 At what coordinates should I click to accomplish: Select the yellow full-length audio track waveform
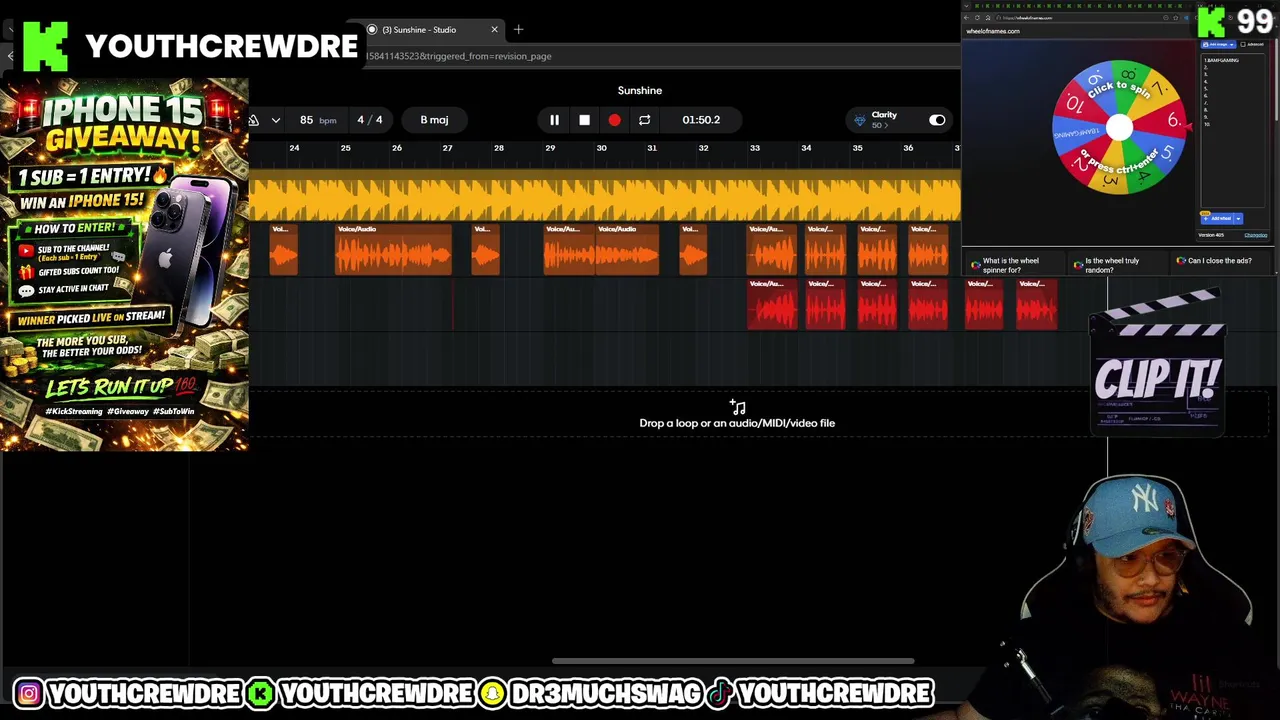coord(605,195)
